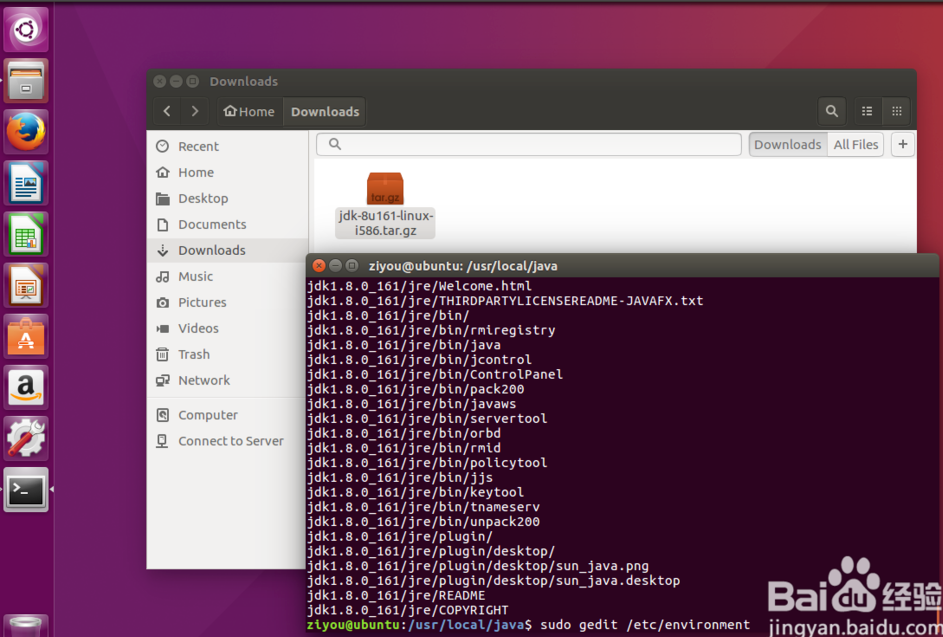Launch LibreOffice Writer from the dock
943x637 pixels.
(25, 183)
